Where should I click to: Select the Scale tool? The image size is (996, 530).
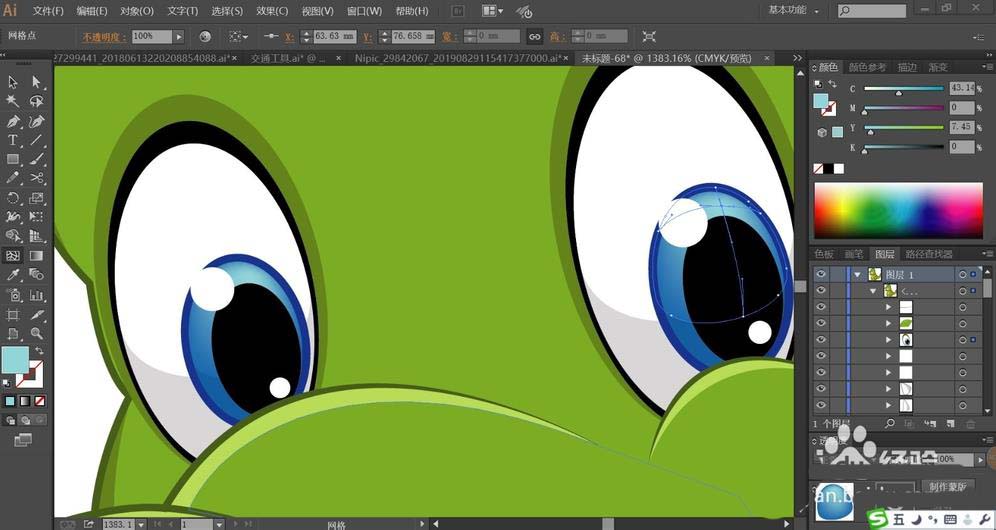[x=36, y=198]
